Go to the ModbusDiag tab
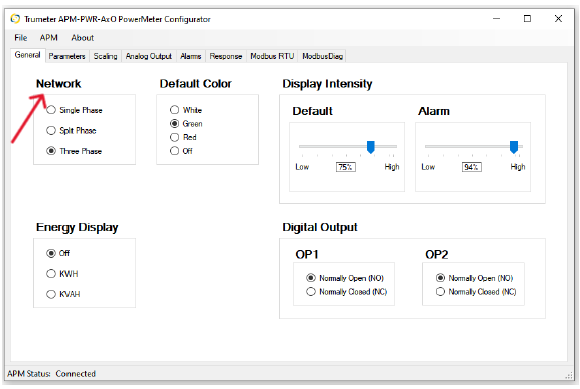Viewport: 580px width, 389px height. 322,56
